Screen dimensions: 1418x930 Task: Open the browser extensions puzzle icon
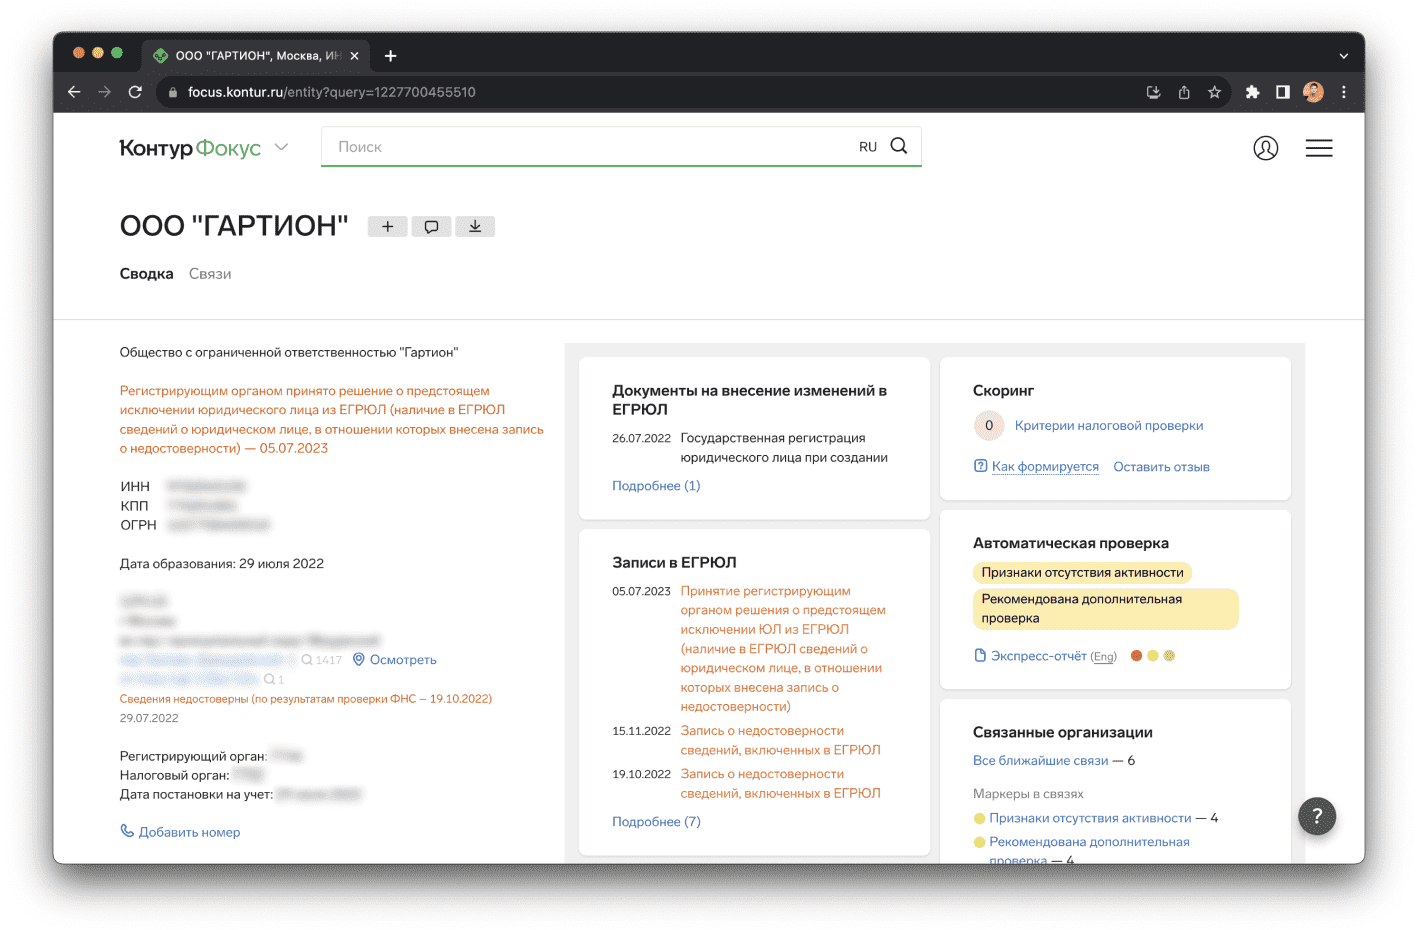[x=1252, y=92]
